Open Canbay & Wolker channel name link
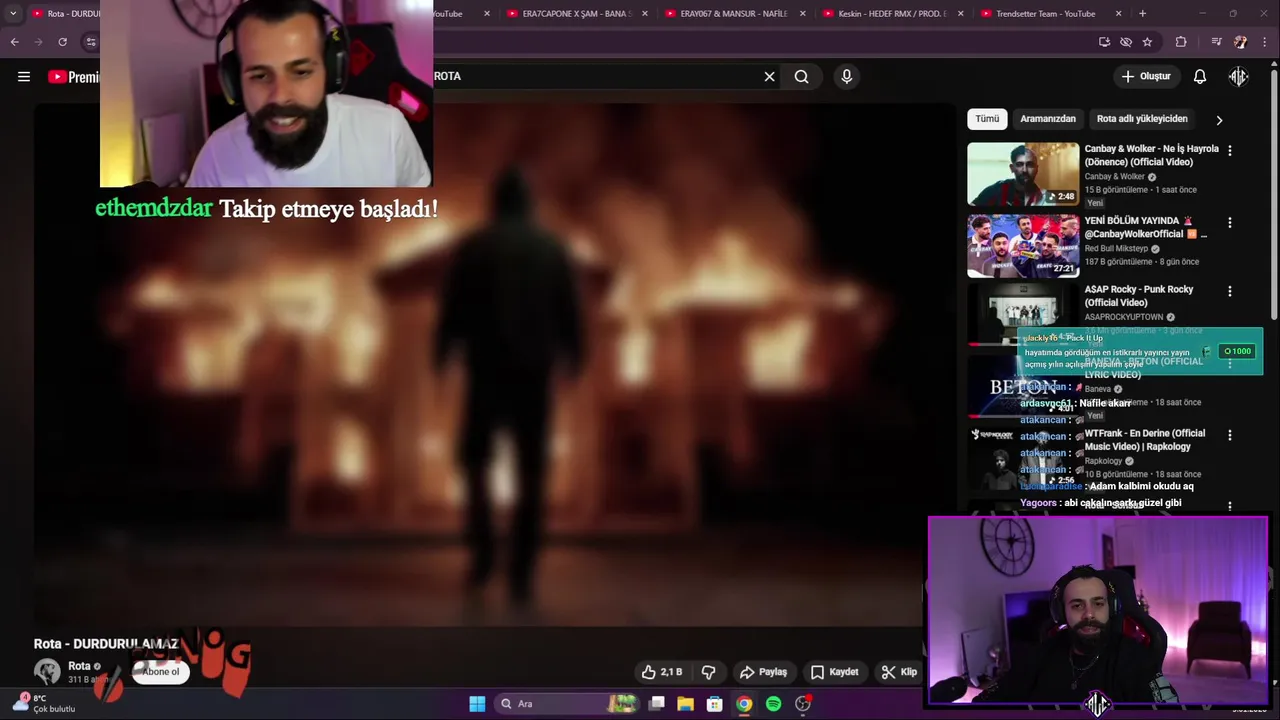The height and width of the screenshot is (720, 1280). (x=1115, y=177)
